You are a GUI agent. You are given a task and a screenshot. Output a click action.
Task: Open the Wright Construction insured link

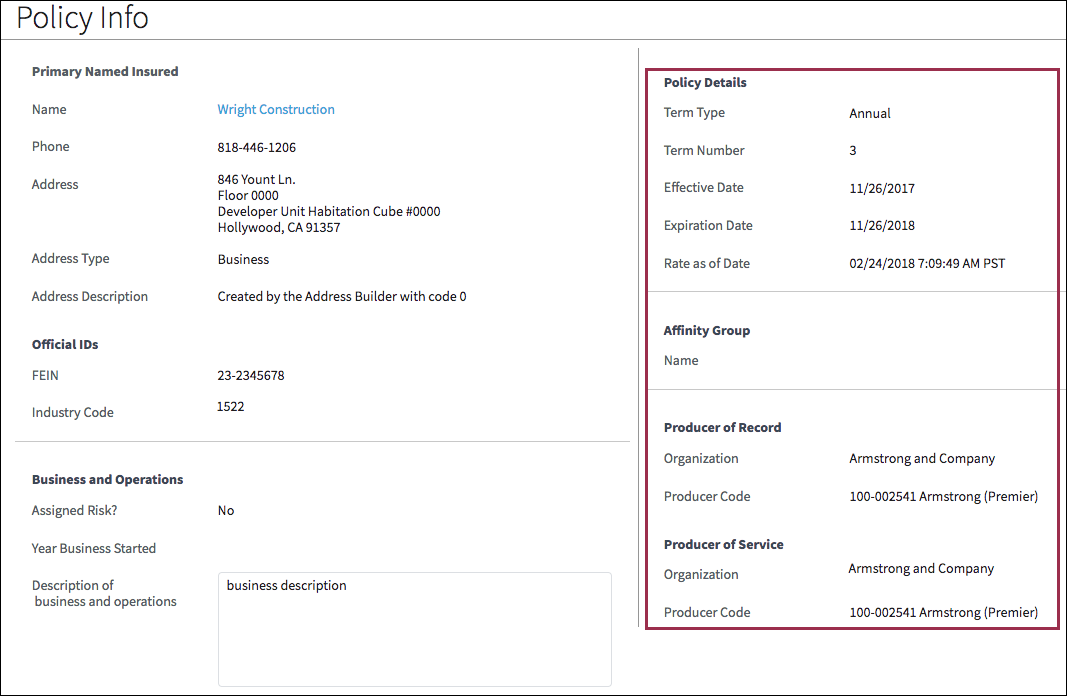(x=276, y=109)
